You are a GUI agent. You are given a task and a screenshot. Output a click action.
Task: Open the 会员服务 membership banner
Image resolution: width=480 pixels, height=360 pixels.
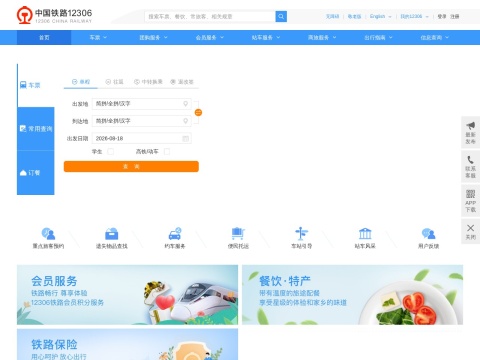(127, 295)
